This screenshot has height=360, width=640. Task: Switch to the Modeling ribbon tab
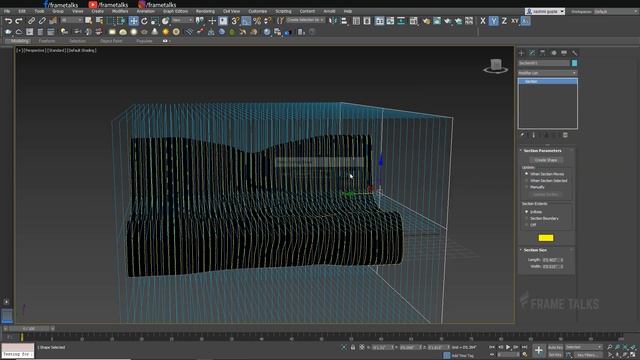click(x=19, y=41)
